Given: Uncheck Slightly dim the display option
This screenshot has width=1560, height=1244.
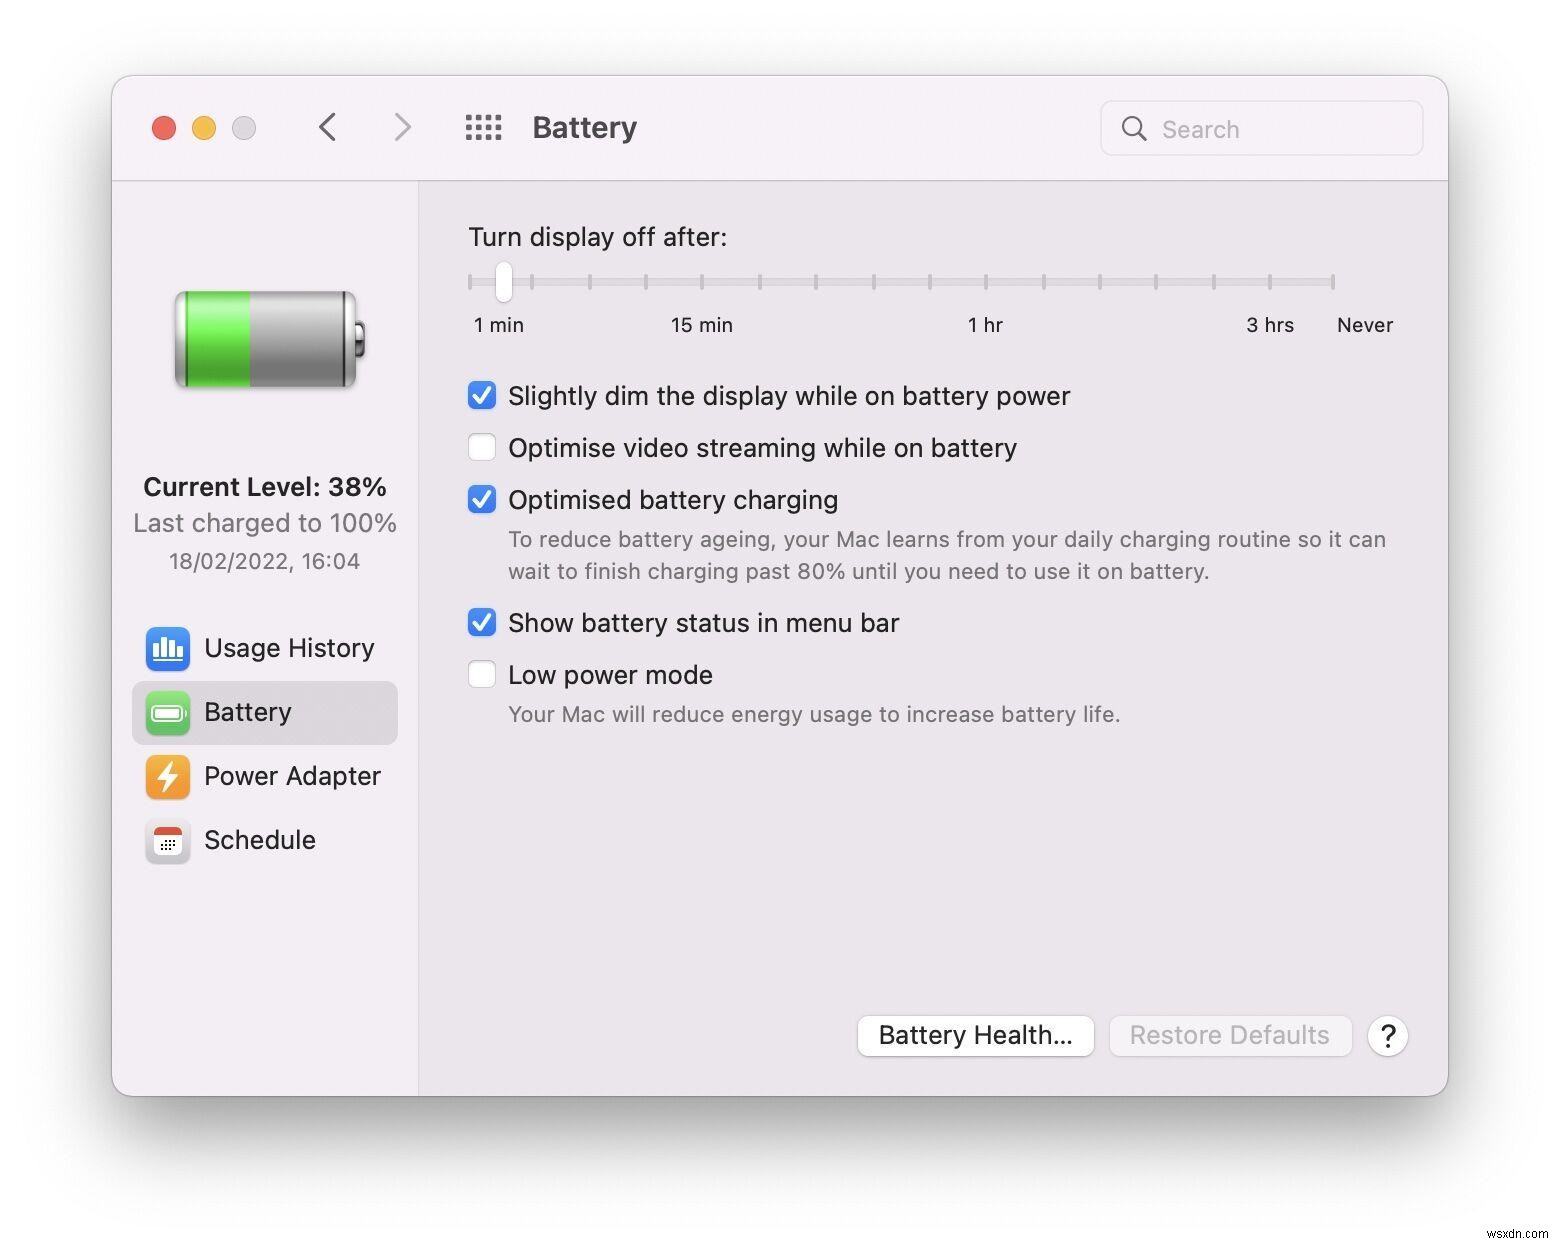Looking at the screenshot, I should coord(481,395).
